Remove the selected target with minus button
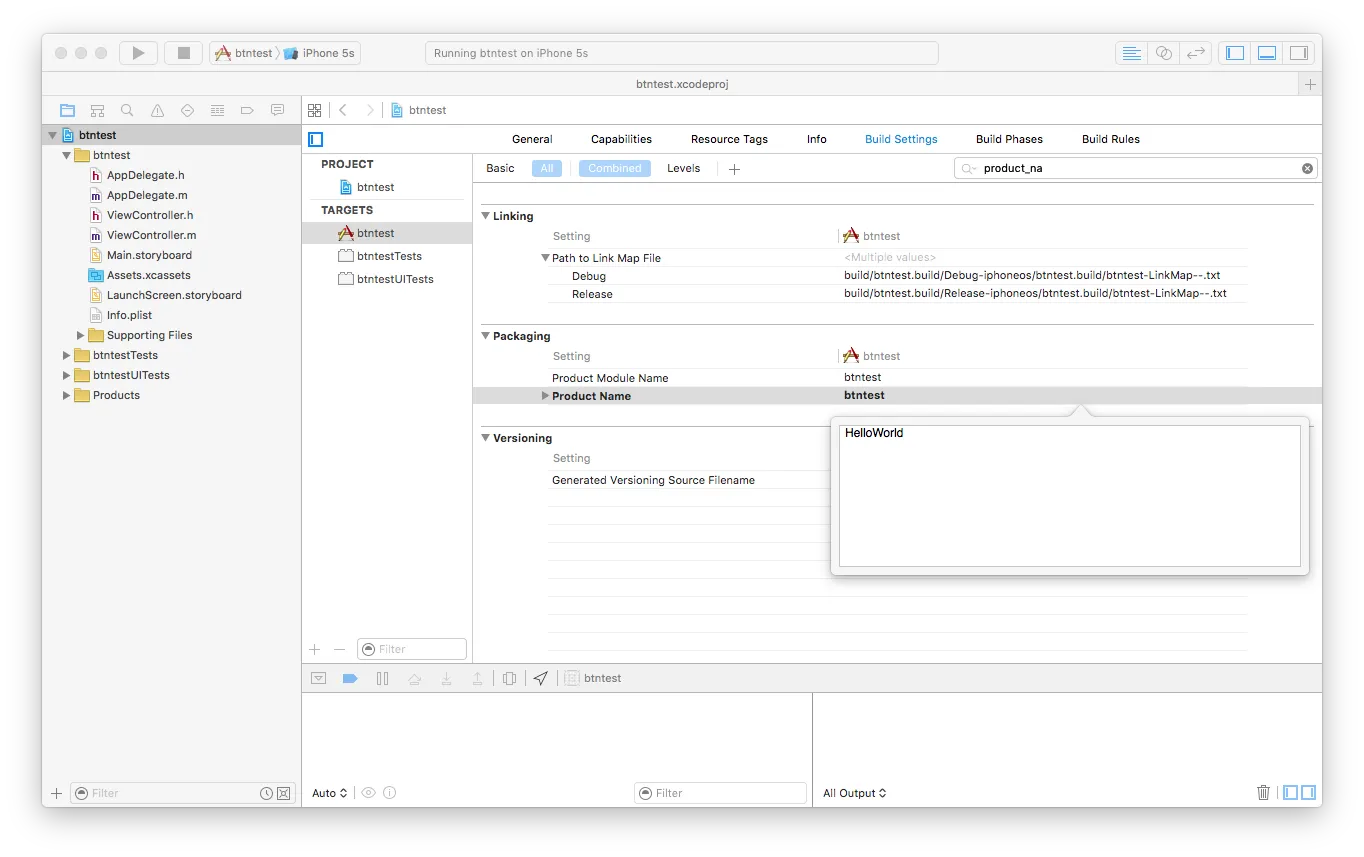Screen dimensions: 1364x857 click(x=339, y=649)
